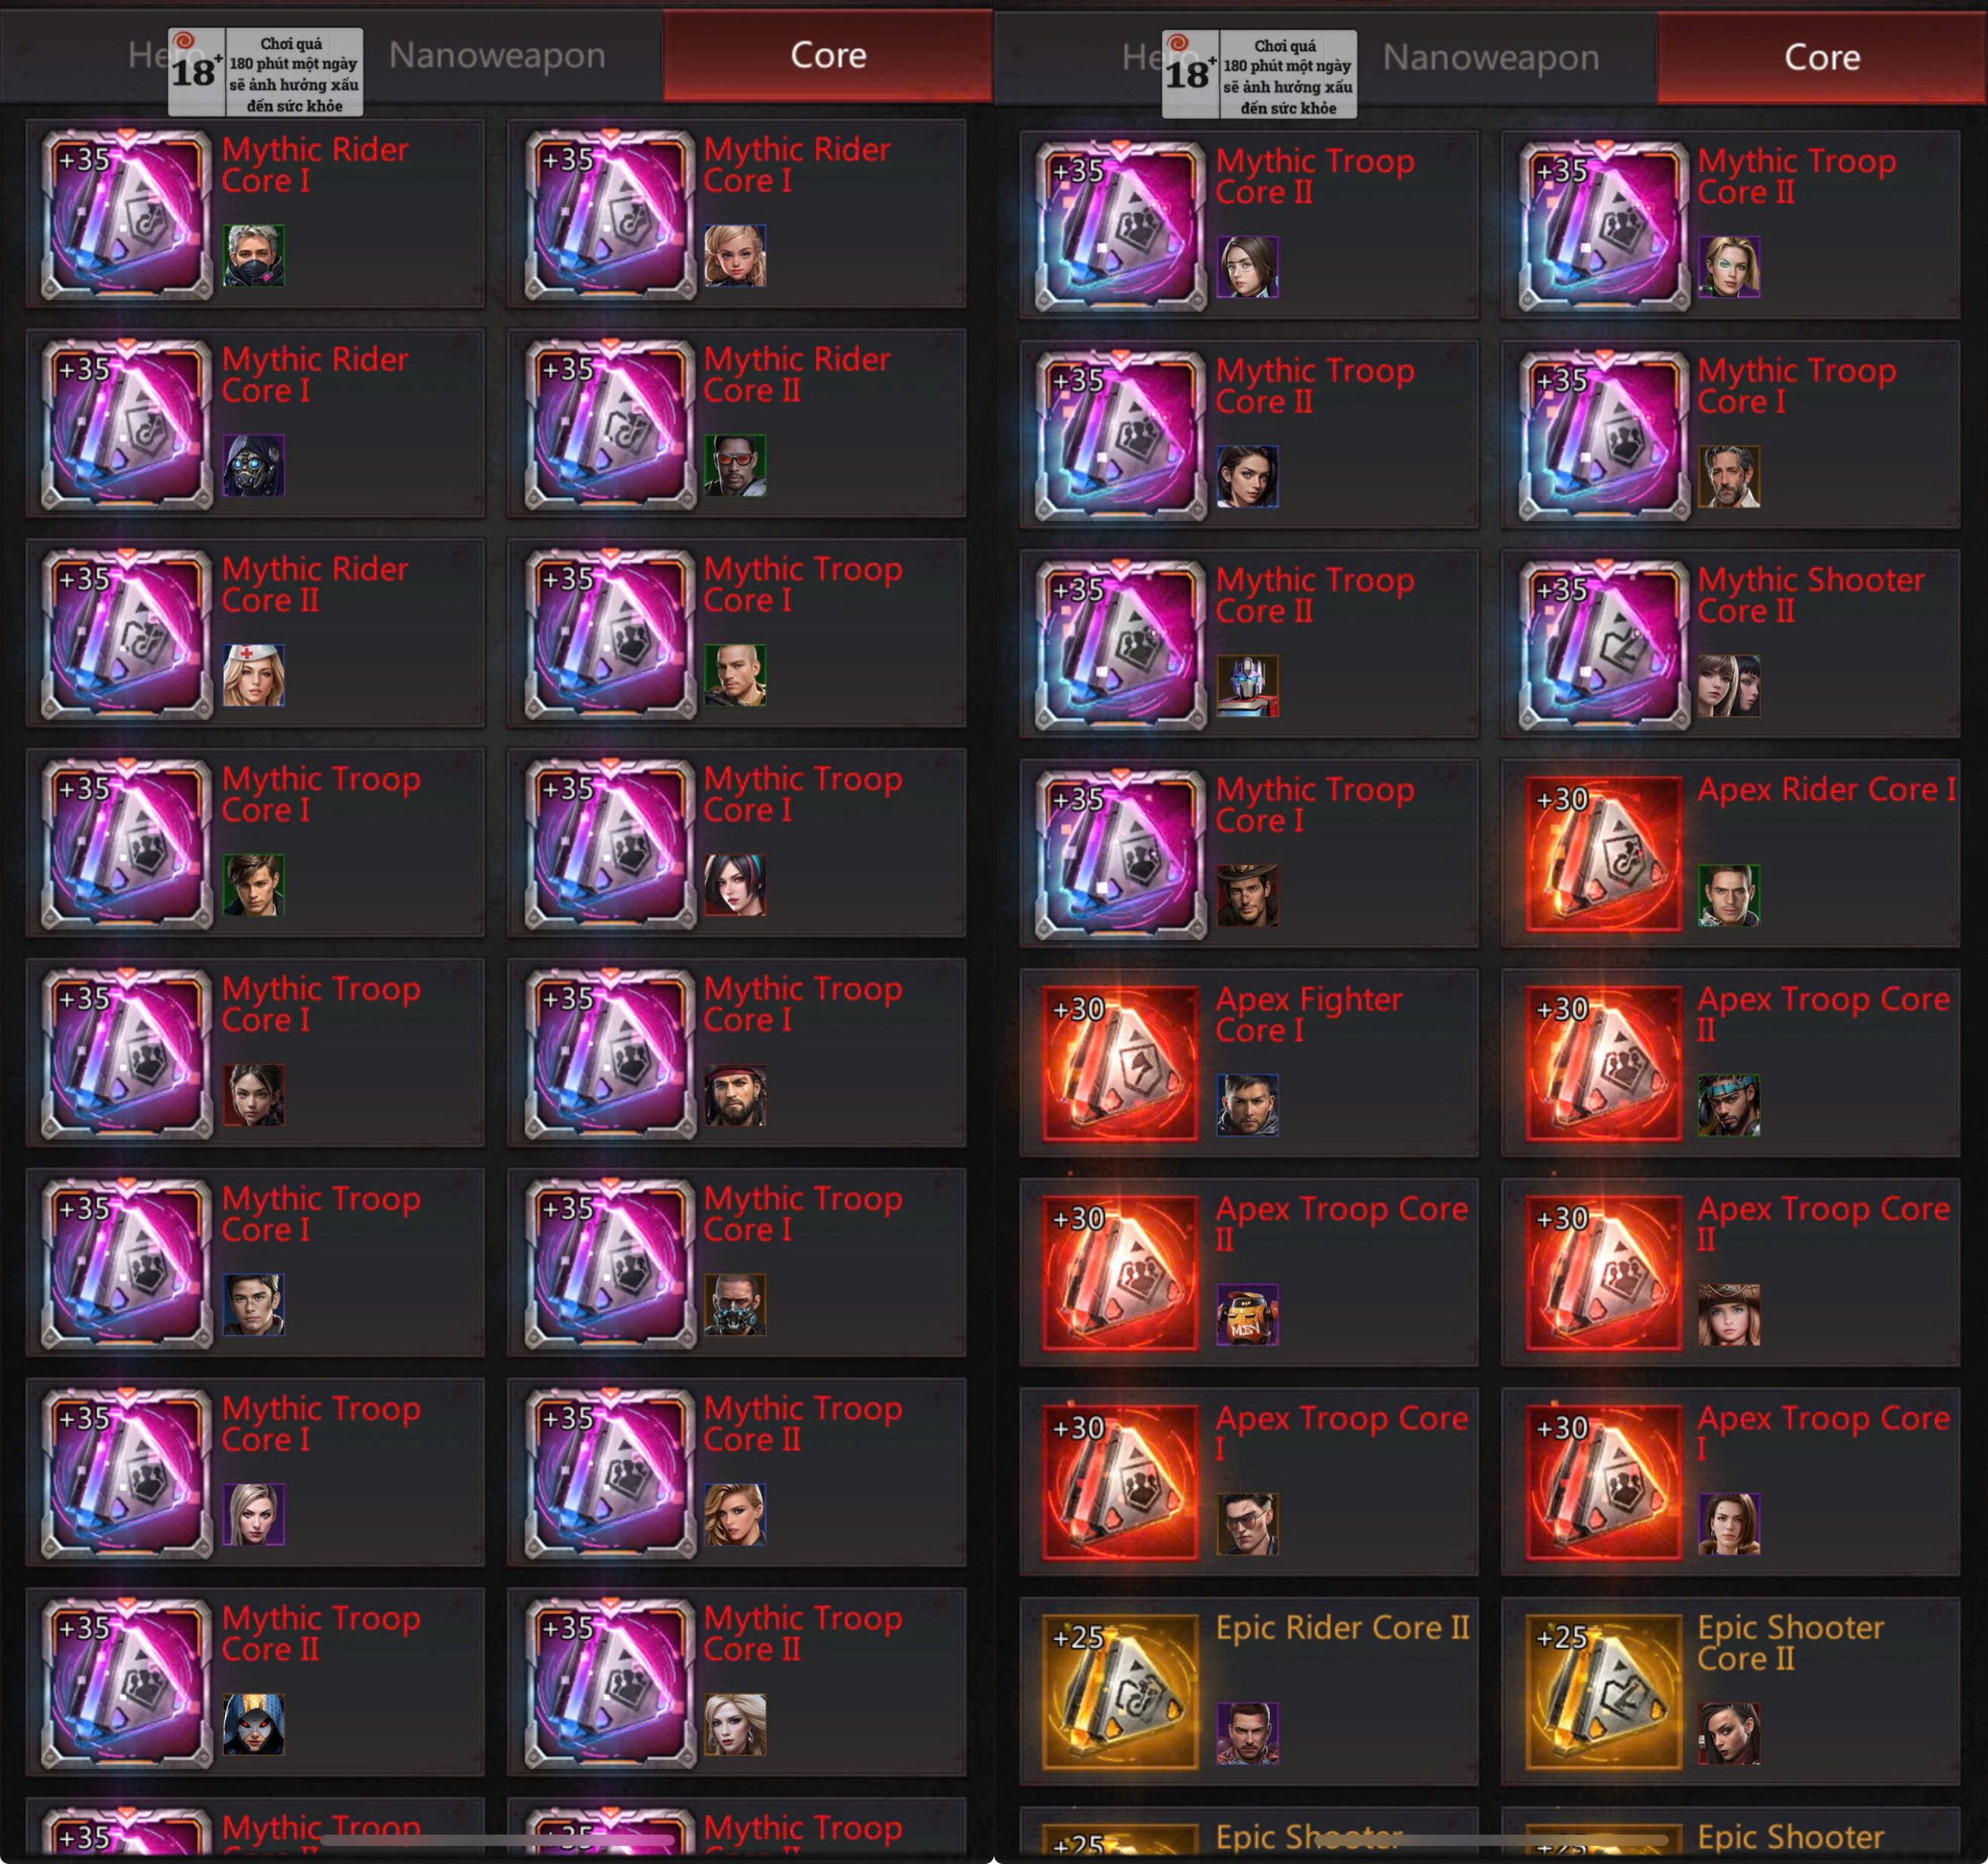This screenshot has height=1864, width=1988.
Task: Open the Mythic Rider Core II entry with sunglasses hero
Action: [737, 423]
